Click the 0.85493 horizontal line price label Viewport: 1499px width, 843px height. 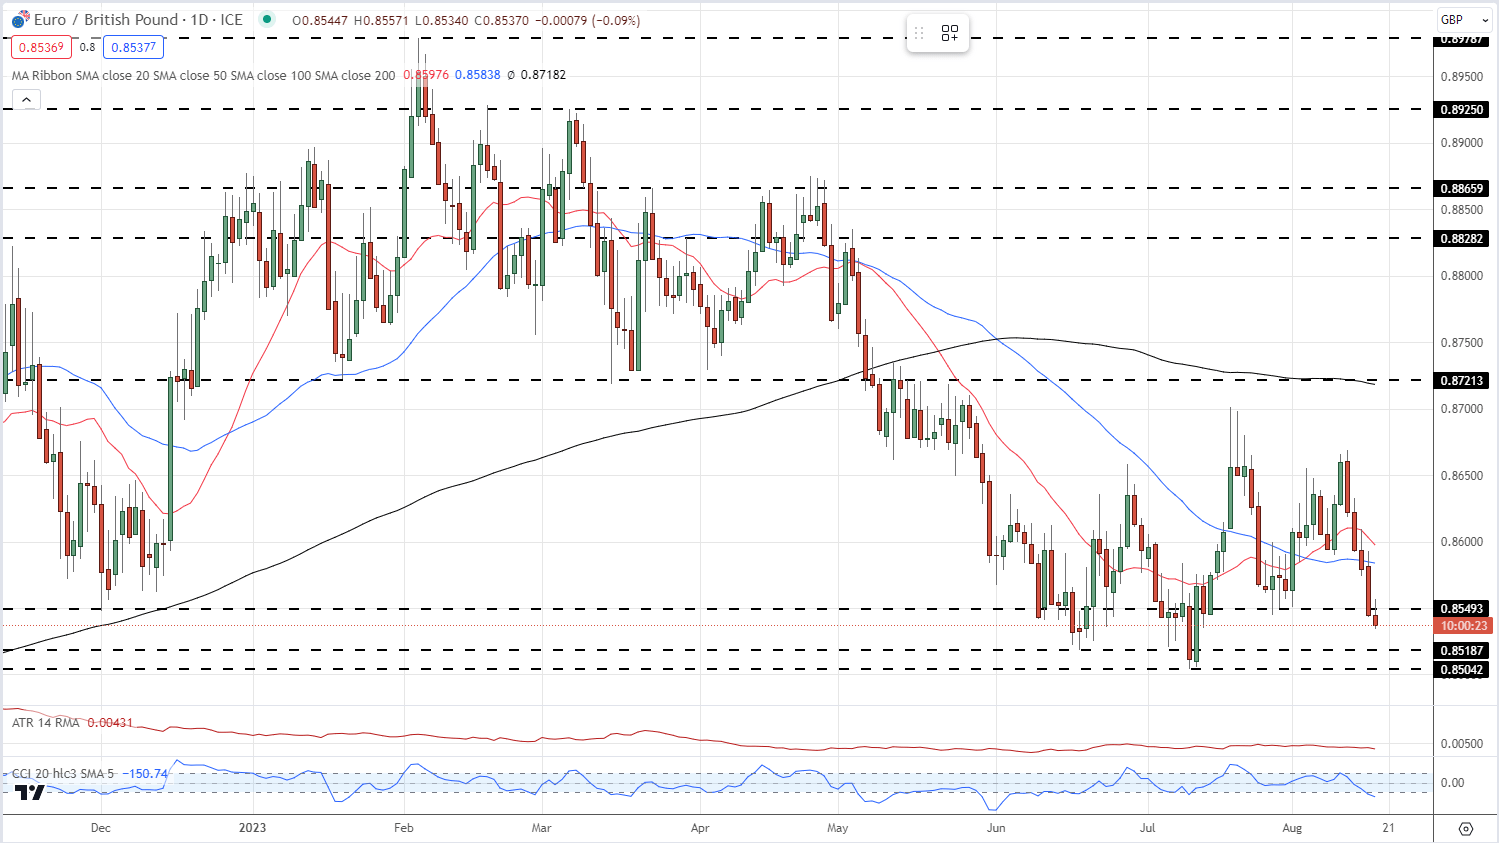1462,609
